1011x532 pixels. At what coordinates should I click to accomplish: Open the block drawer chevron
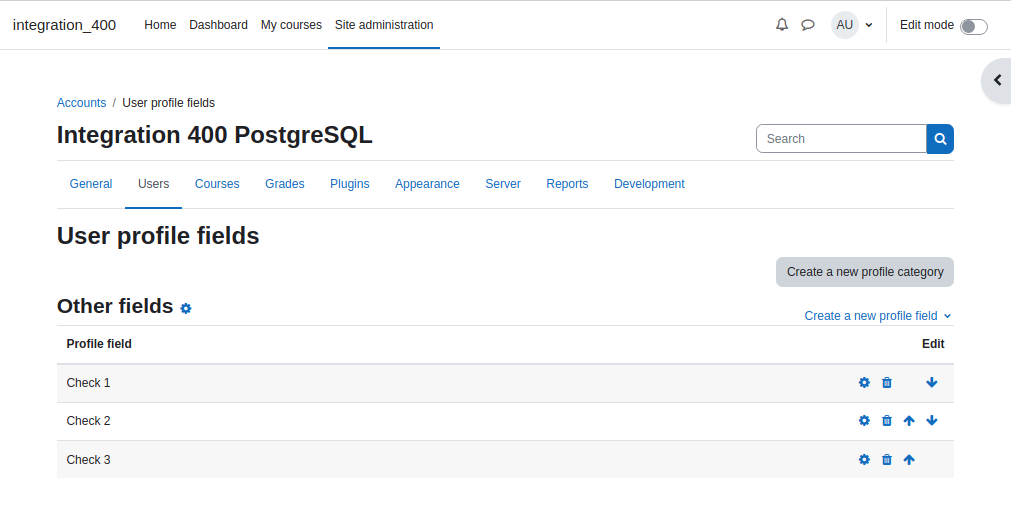coord(997,81)
